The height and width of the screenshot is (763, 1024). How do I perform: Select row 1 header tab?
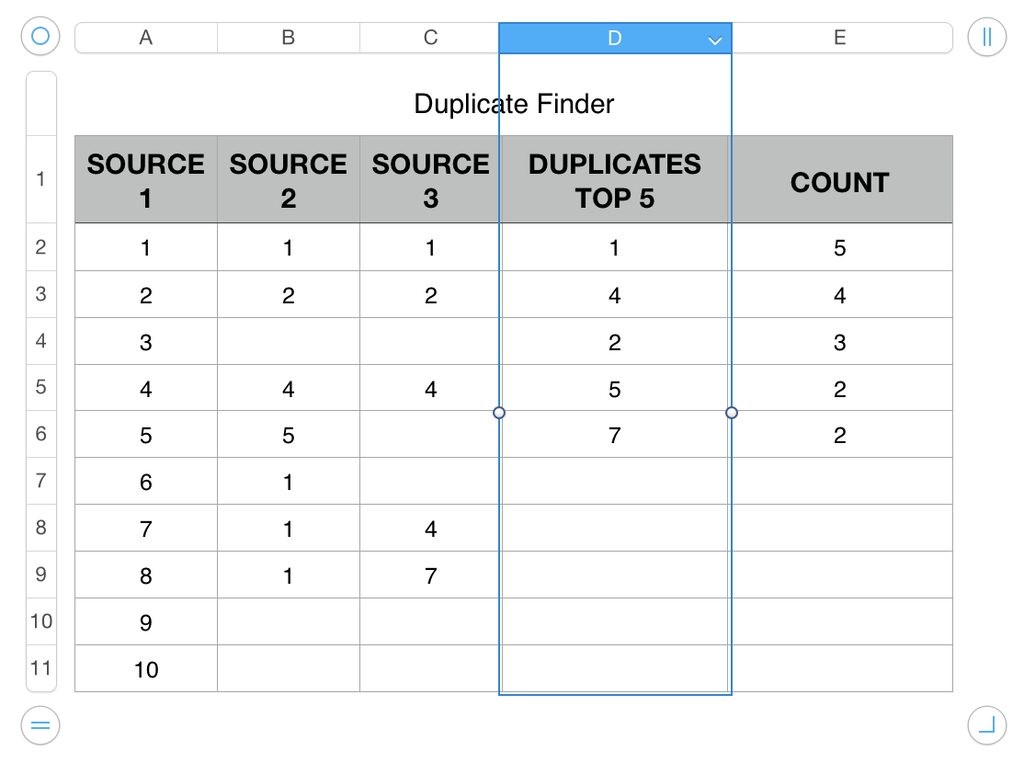(x=41, y=179)
